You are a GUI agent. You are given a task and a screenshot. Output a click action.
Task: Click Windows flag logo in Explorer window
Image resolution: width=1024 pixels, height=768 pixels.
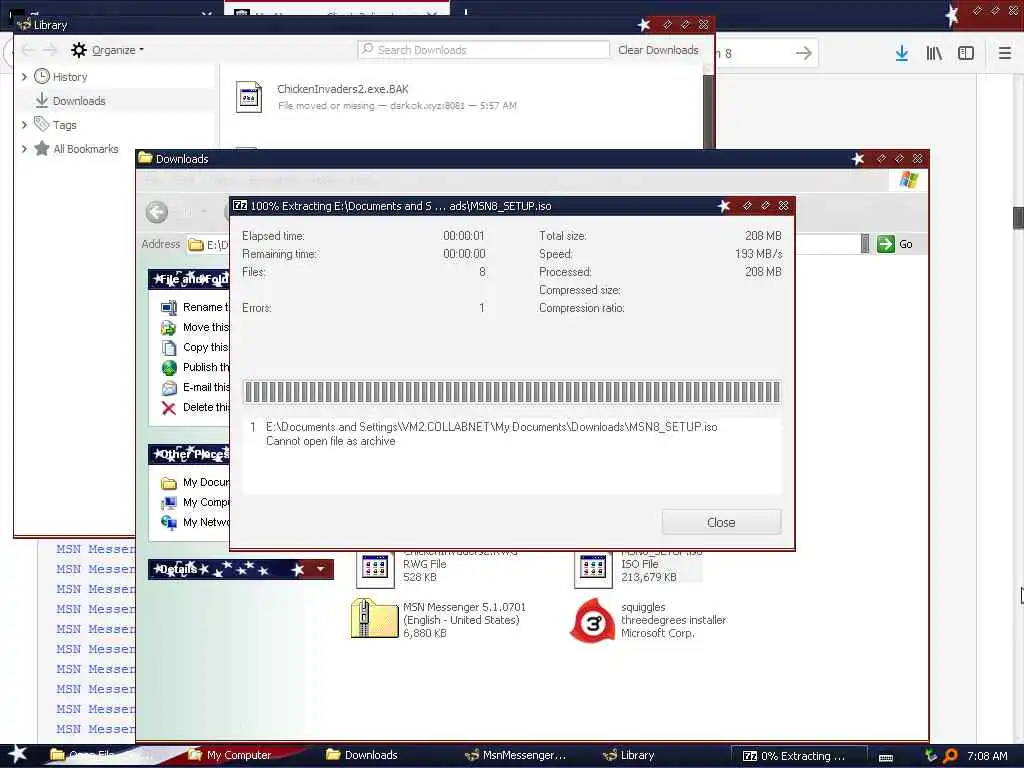[908, 180]
